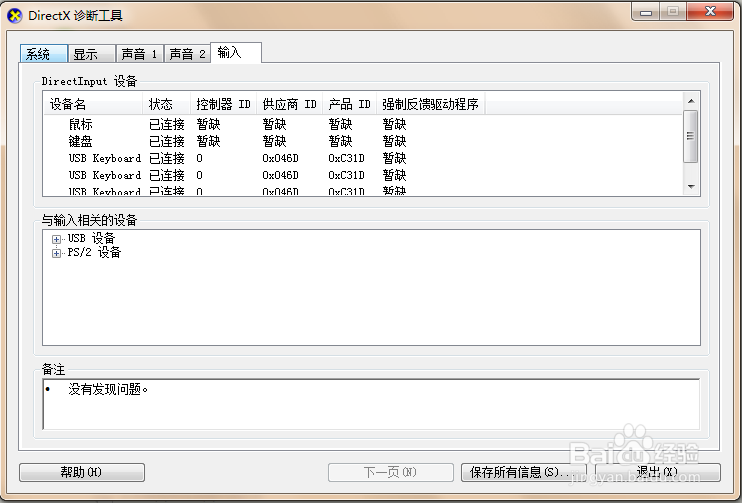Screen dimensions: 742x503
Task: Open the 声音 2 tab
Action: 187,54
